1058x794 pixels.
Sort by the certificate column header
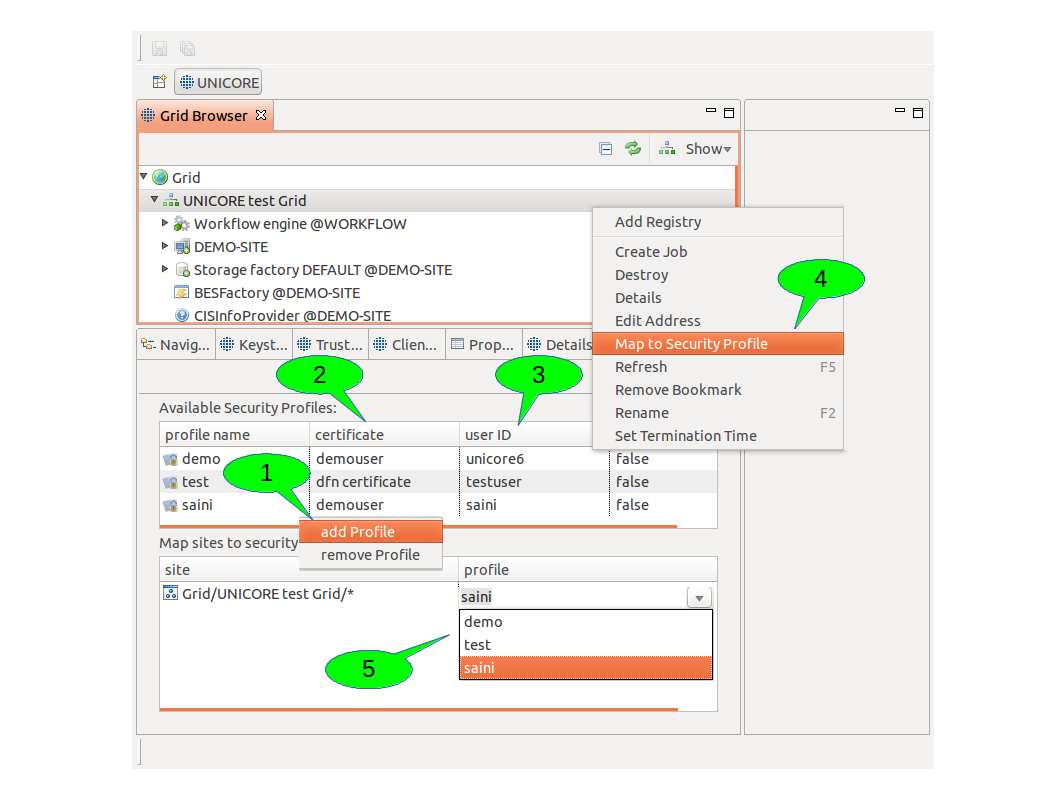384,435
